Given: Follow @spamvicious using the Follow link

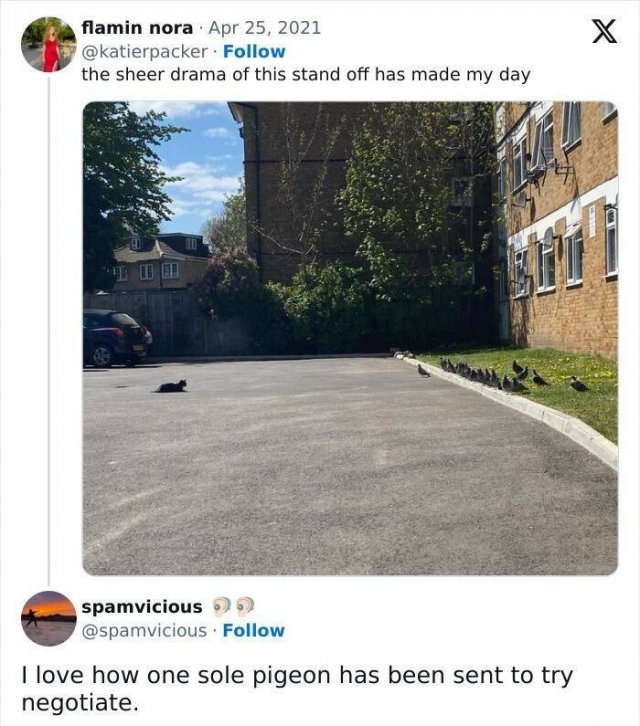Looking at the screenshot, I should pos(254,630).
